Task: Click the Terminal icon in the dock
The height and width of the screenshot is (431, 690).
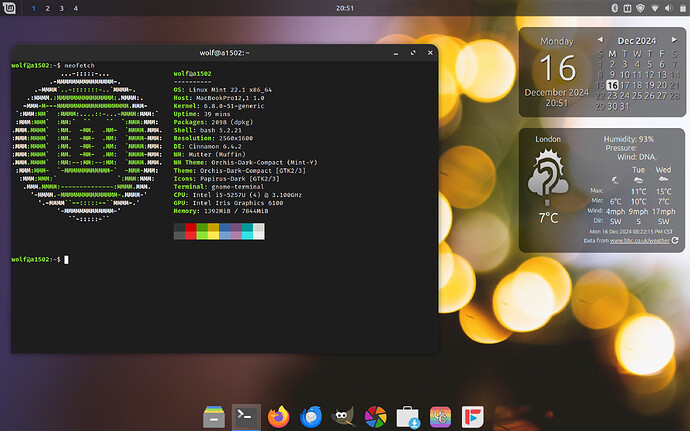Action: click(x=246, y=416)
